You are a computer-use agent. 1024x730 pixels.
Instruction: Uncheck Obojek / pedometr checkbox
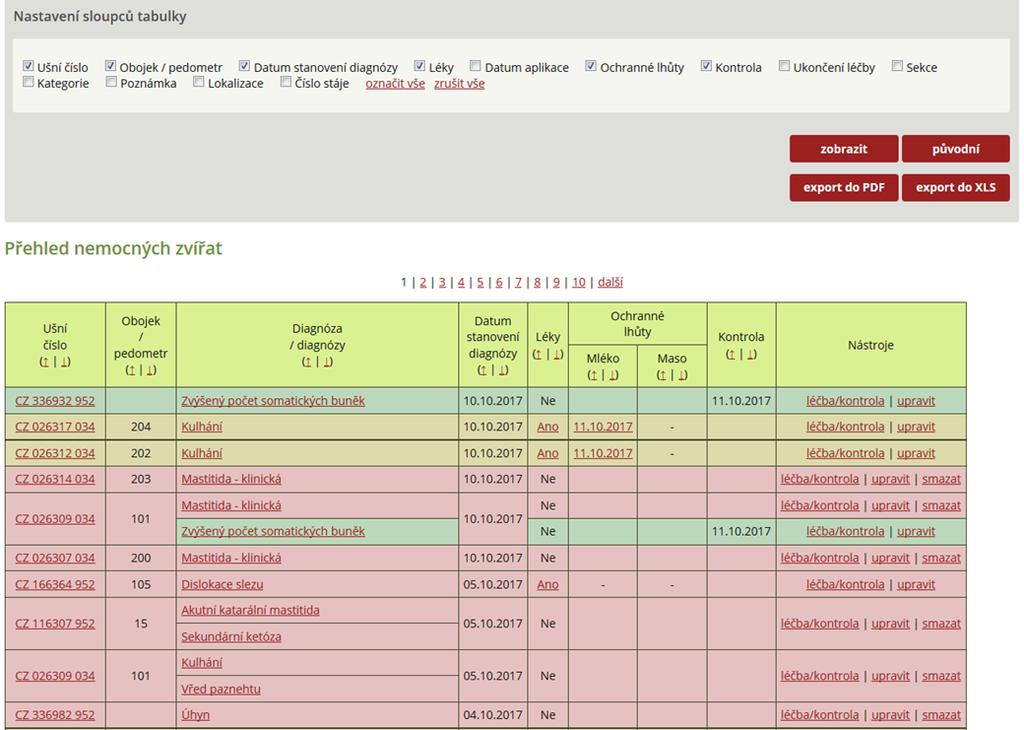coord(110,66)
